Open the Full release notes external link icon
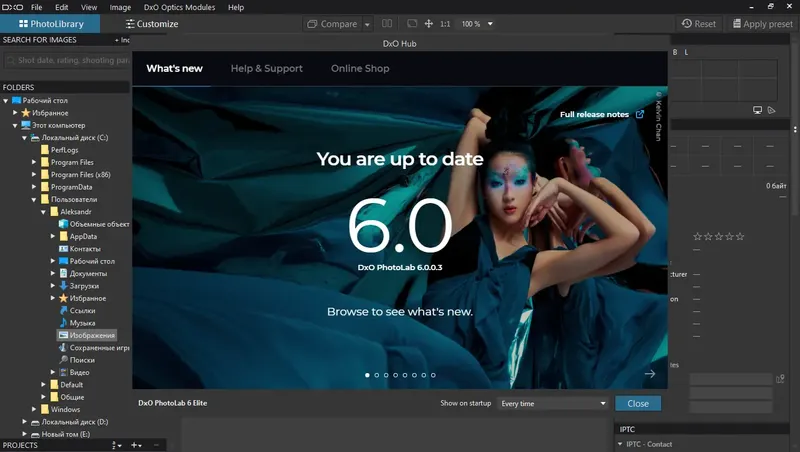This screenshot has width=800, height=452. coord(640,114)
